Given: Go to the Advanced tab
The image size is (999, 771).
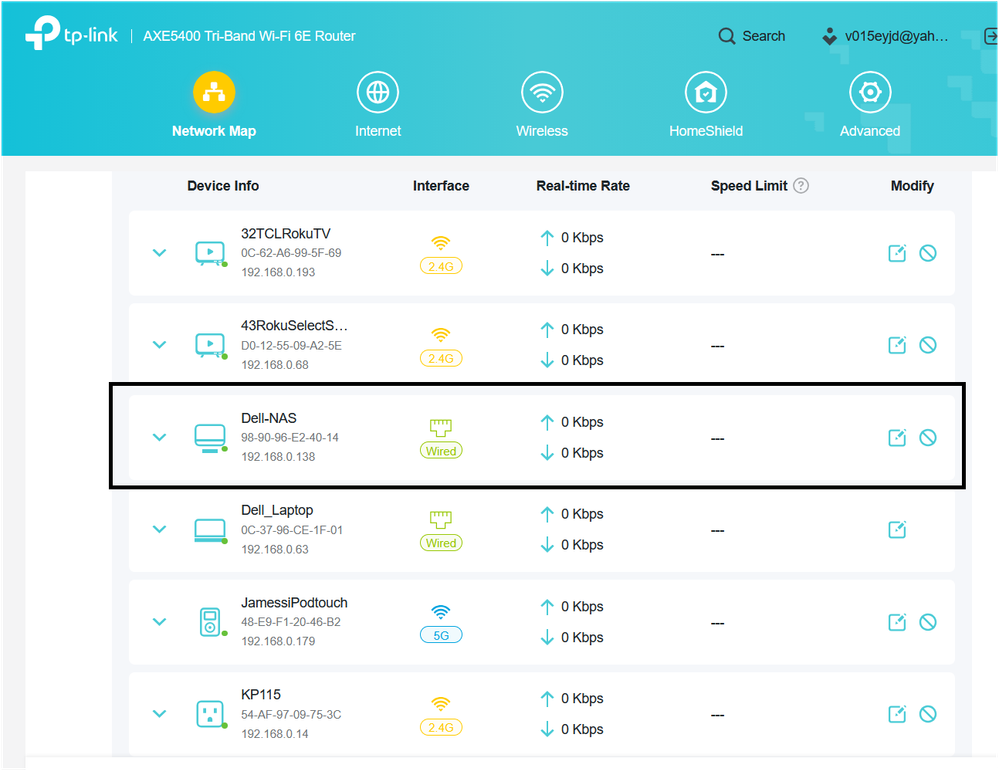Looking at the screenshot, I should click(x=870, y=105).
